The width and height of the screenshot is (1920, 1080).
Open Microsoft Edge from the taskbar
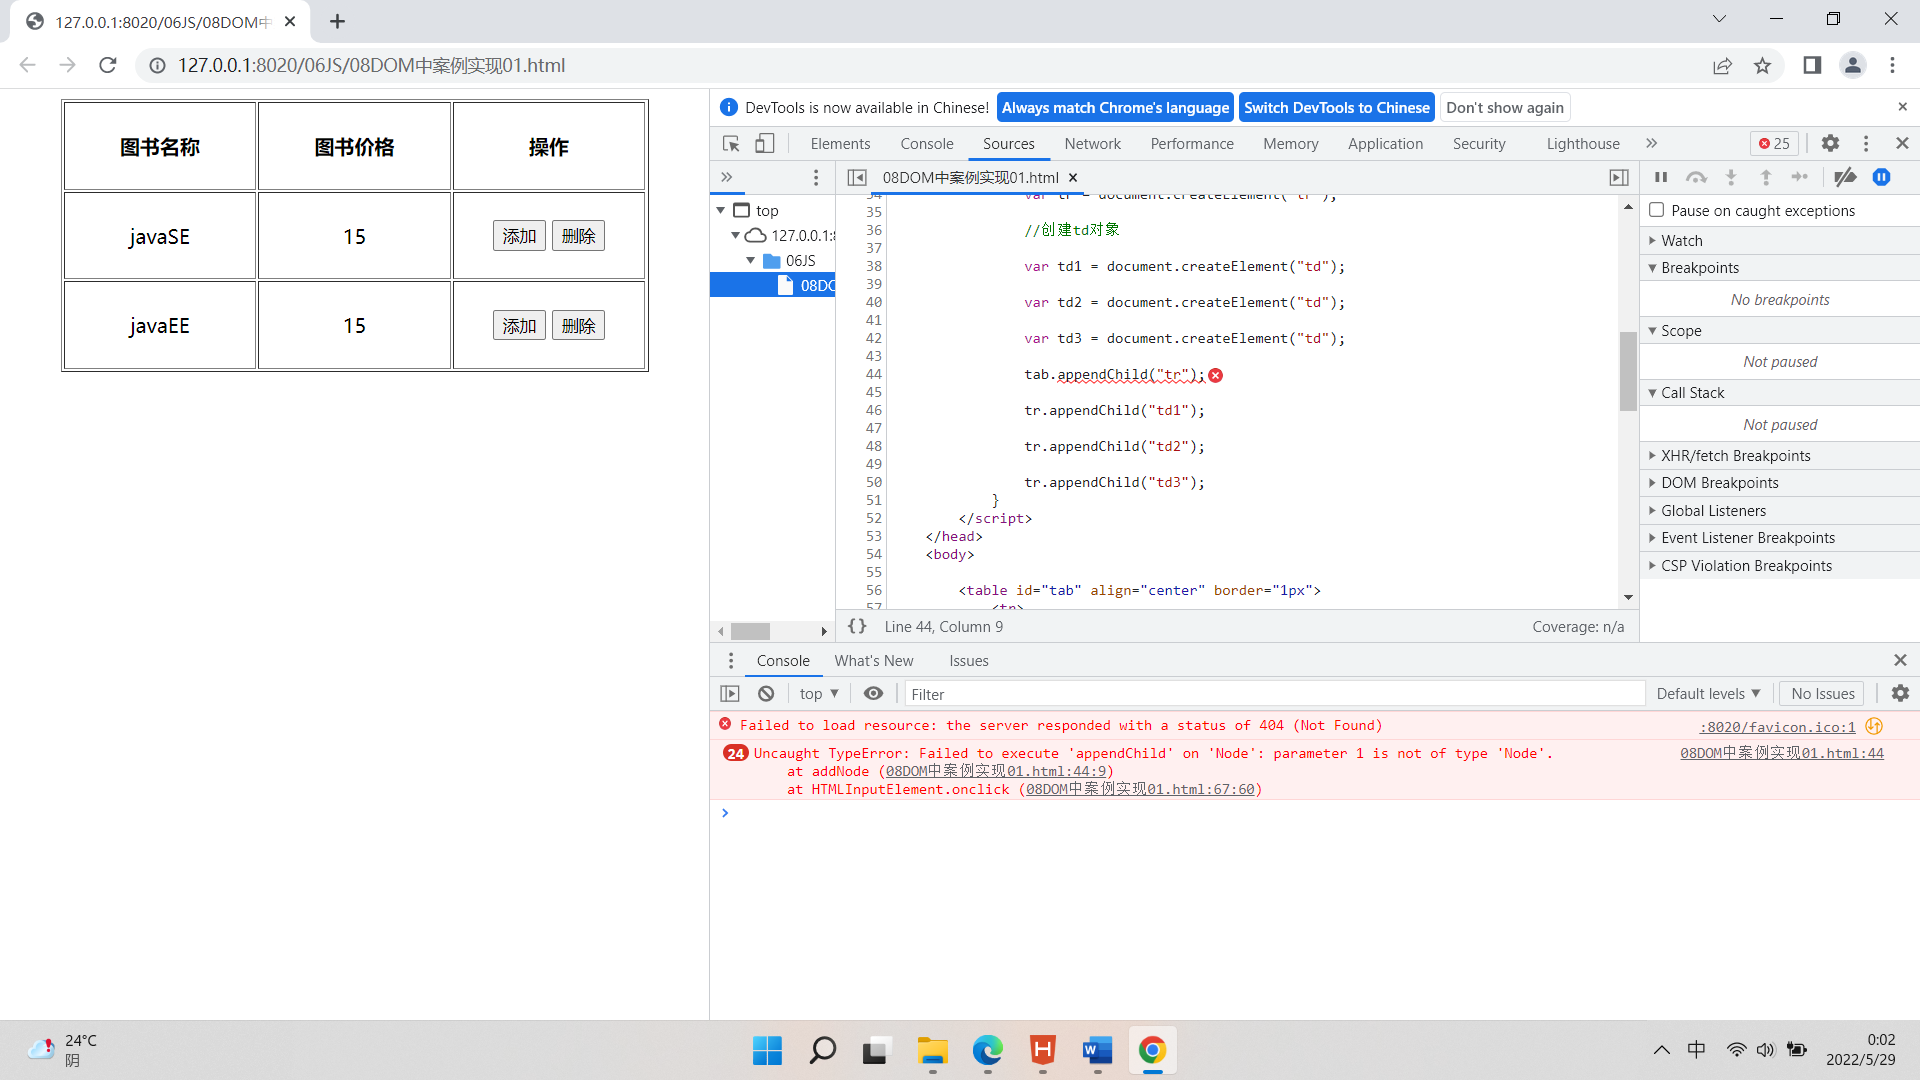(987, 1050)
